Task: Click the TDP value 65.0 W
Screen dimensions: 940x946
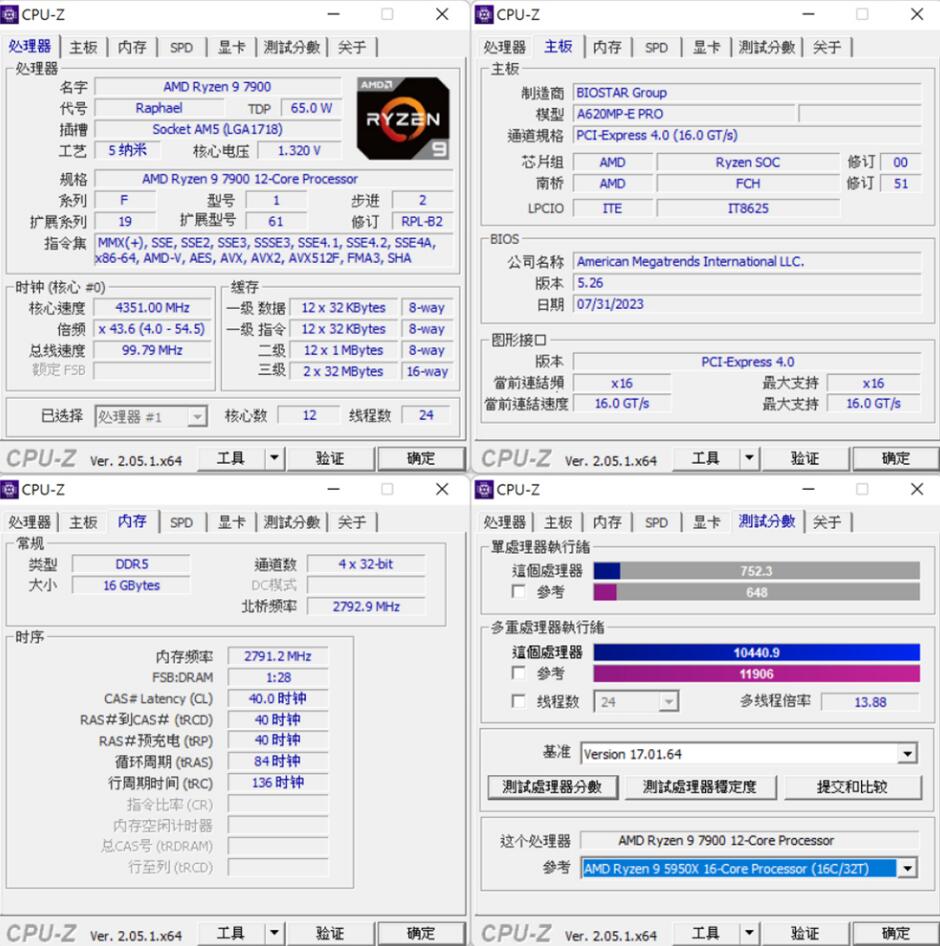Action: [311, 108]
